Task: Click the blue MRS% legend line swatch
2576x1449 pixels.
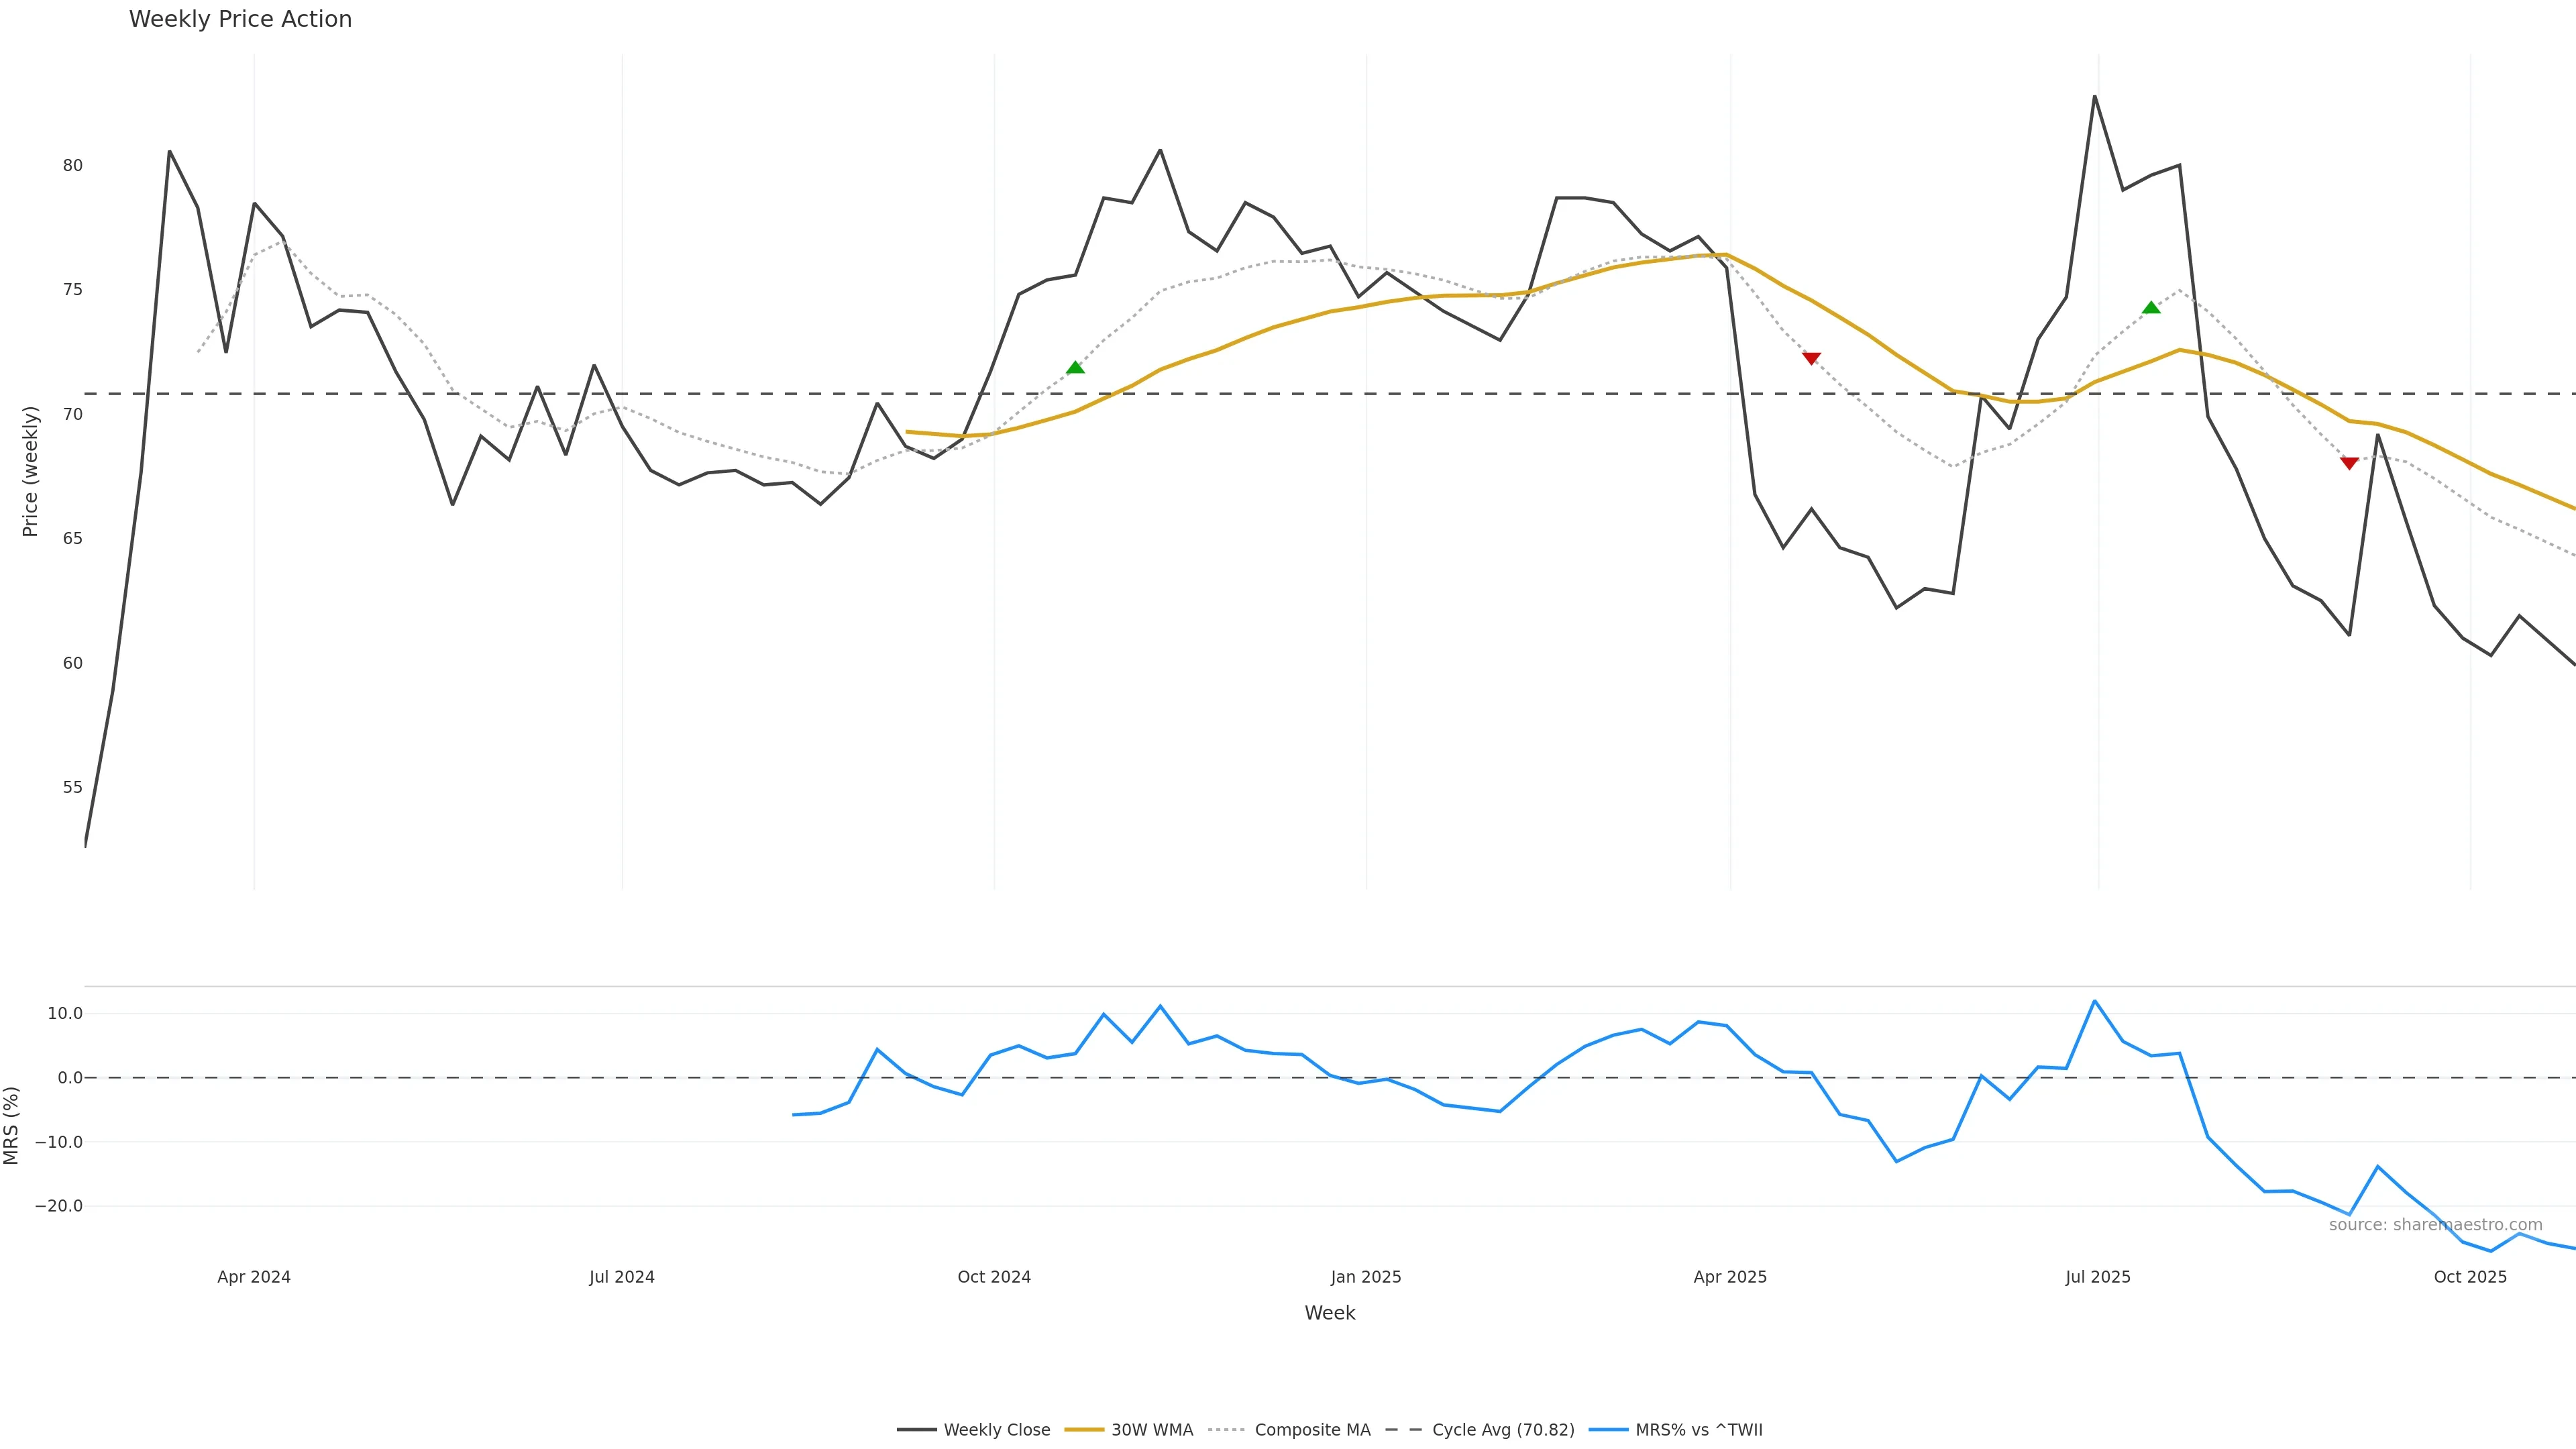Action: click(x=1608, y=1430)
